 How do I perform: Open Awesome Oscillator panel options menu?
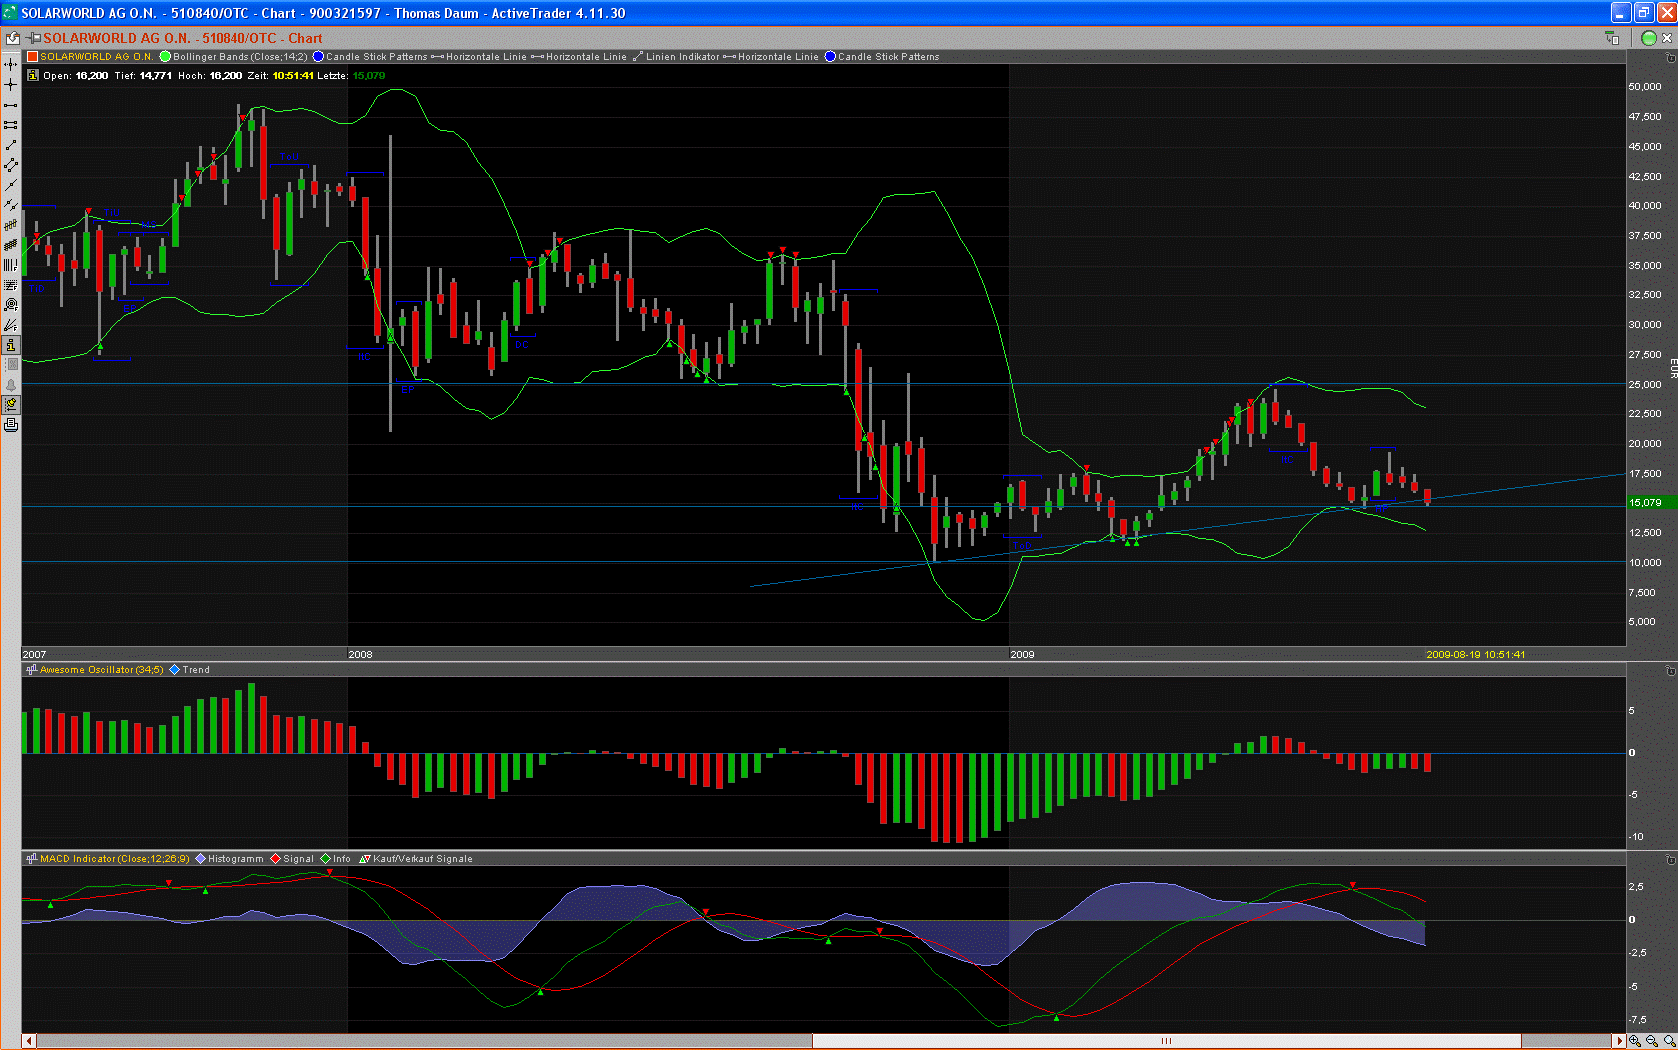(x=1671, y=671)
